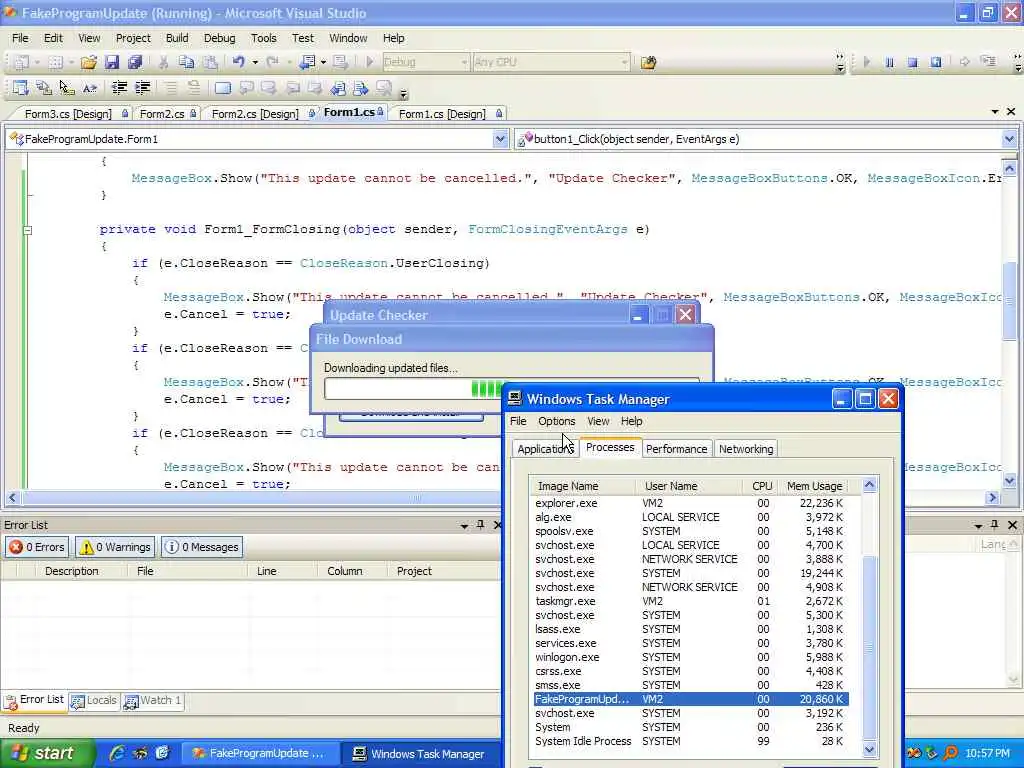Open Task Manager Options menu
The height and width of the screenshot is (768, 1024).
tap(556, 421)
